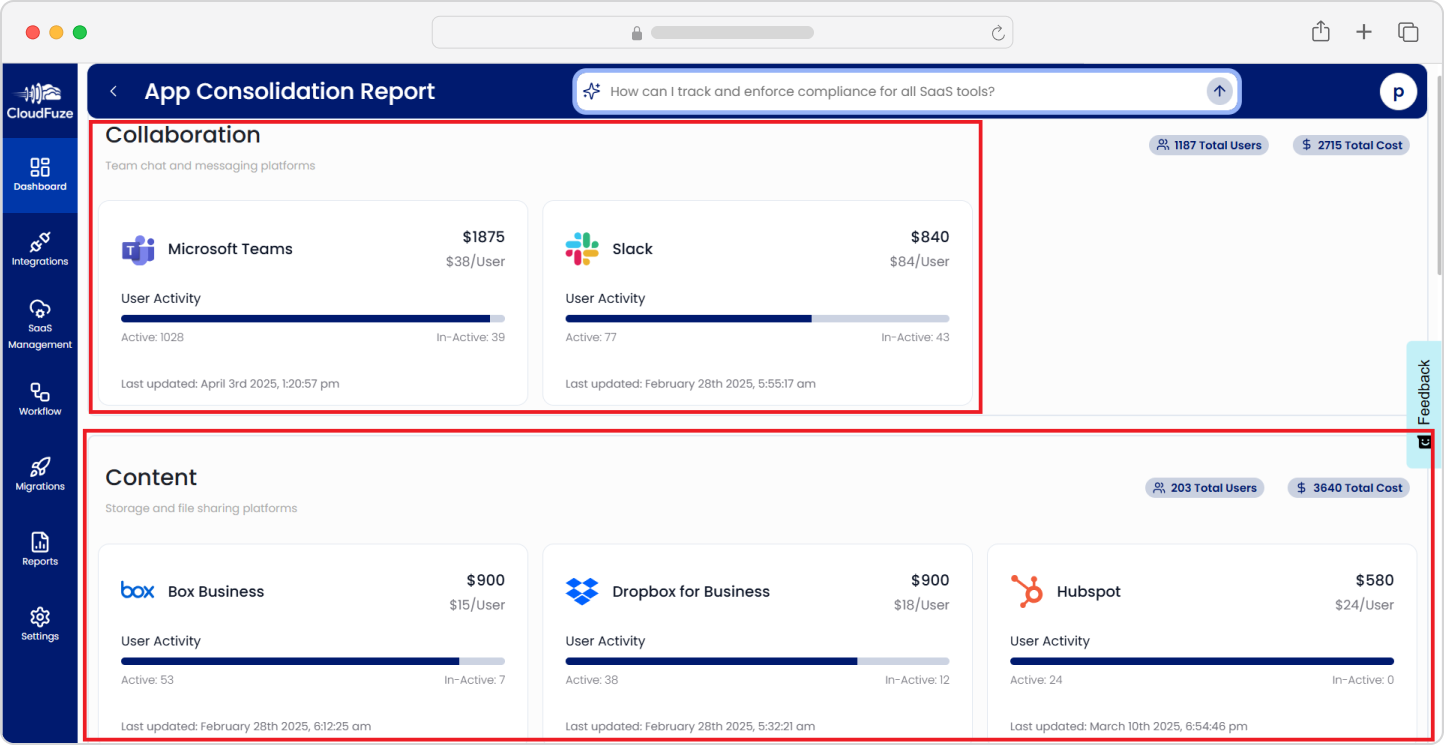Viewport: 1444px width, 745px height.
Task: Click the Collaboration section heading
Action: coord(183,135)
